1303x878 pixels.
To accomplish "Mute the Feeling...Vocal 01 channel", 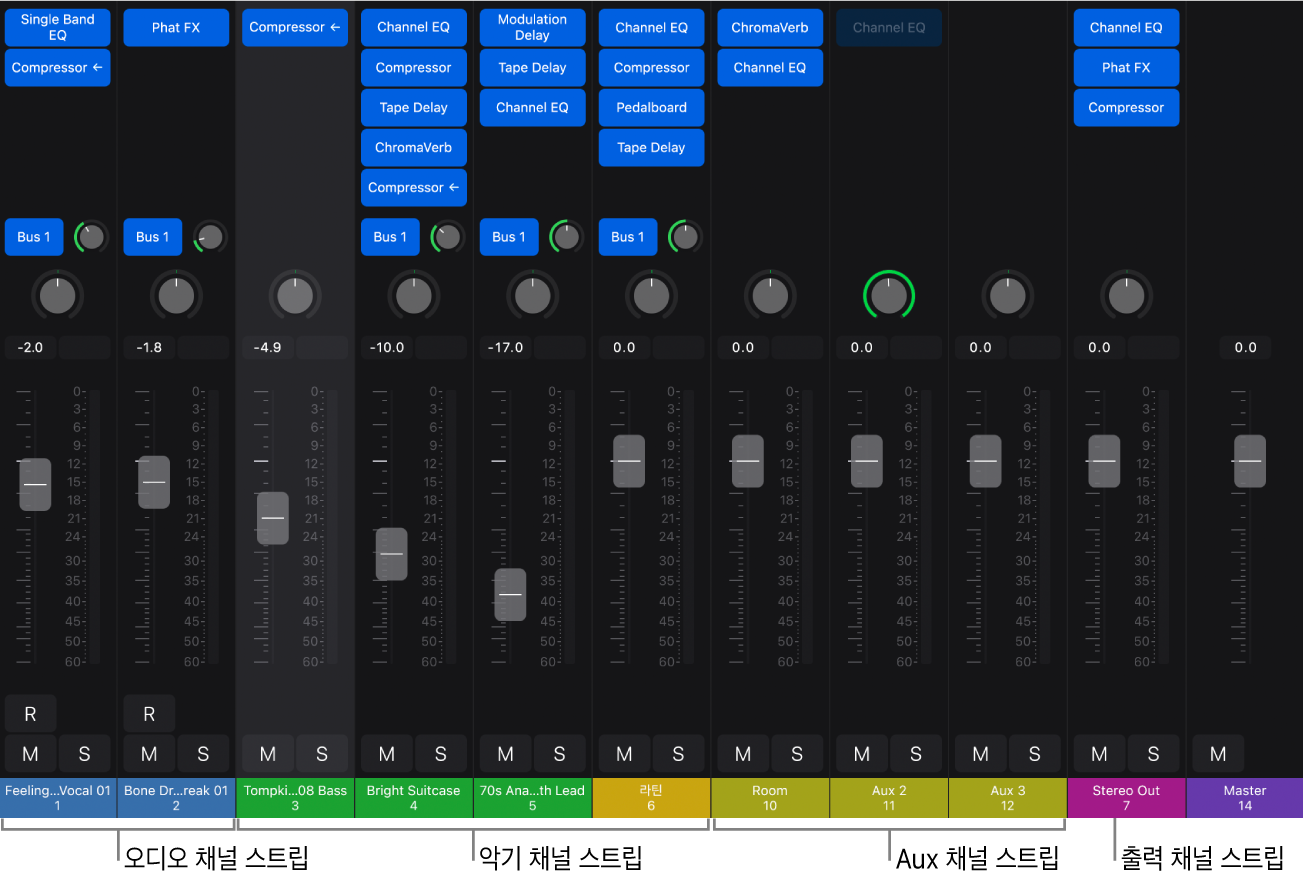I will 30,754.
